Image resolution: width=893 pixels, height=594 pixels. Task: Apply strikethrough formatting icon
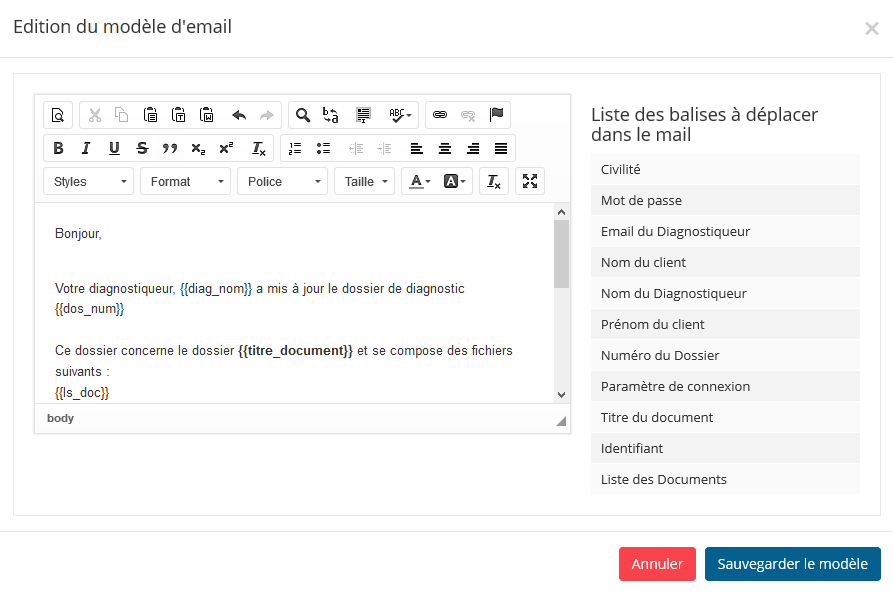tap(142, 149)
